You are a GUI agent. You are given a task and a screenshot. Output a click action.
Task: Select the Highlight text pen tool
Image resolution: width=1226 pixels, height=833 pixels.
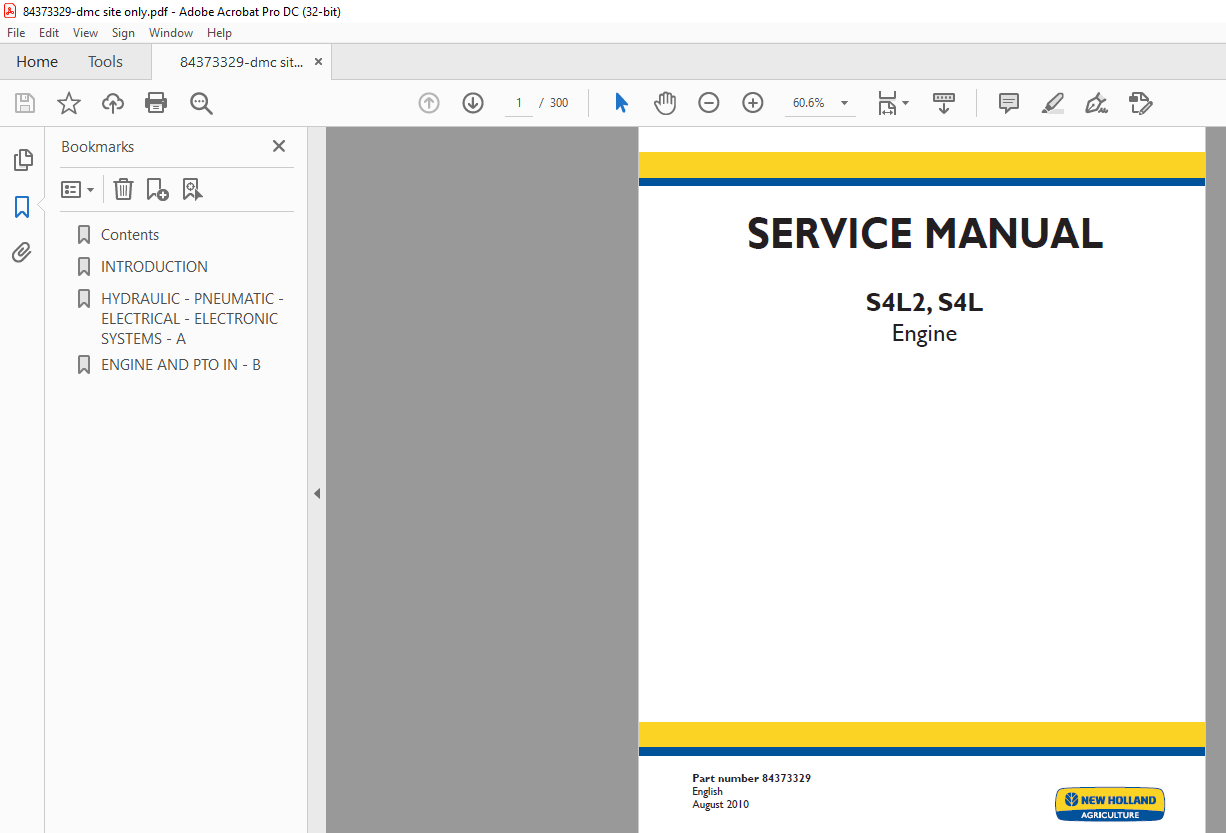click(x=1052, y=103)
